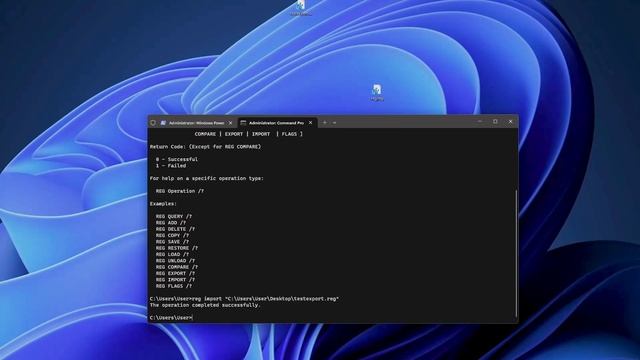
Task: Click the 'REG RESTORE /?' example line
Action: [x=177, y=248]
